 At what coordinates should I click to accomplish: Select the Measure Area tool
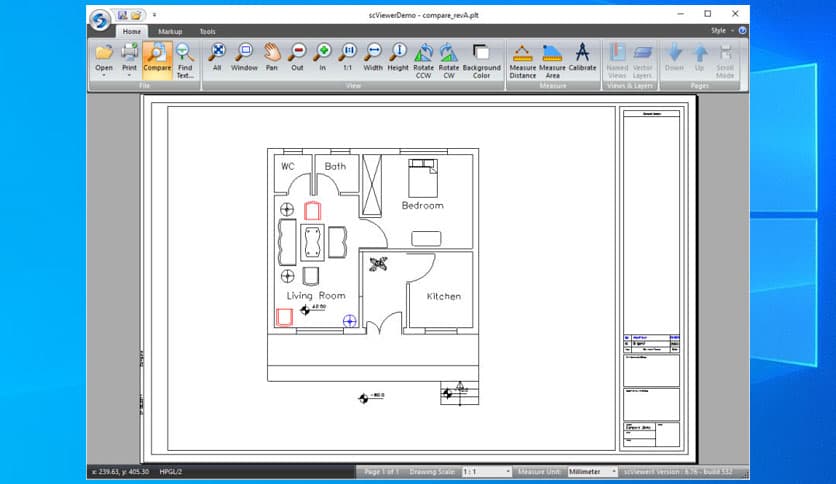tap(552, 60)
